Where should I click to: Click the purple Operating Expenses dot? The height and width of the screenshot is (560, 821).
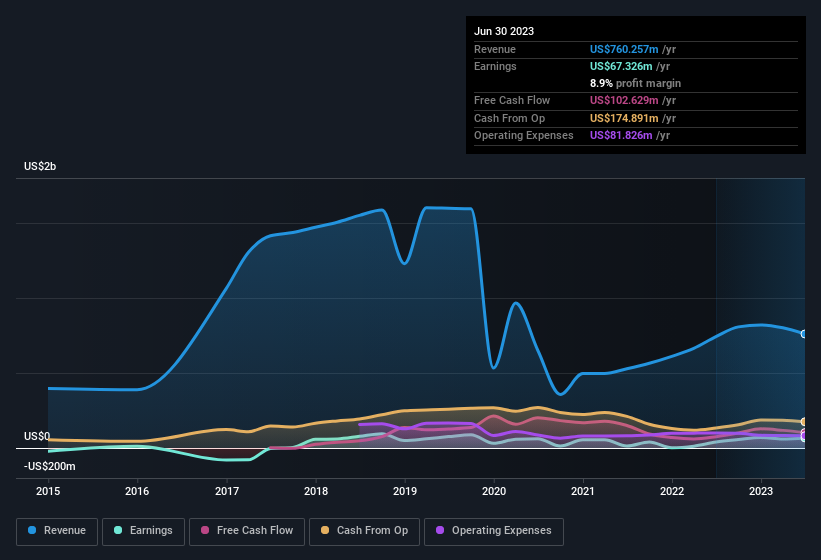(x=440, y=530)
